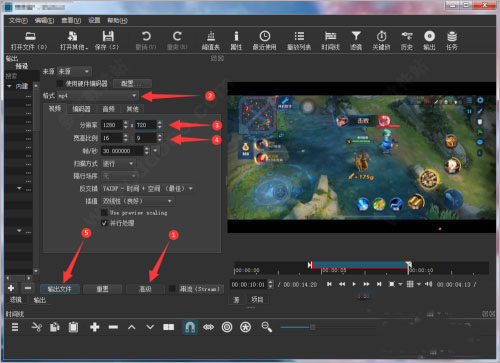The height and width of the screenshot is (363, 500).
Task: Click the 配置... configure button
Action: (x=132, y=83)
